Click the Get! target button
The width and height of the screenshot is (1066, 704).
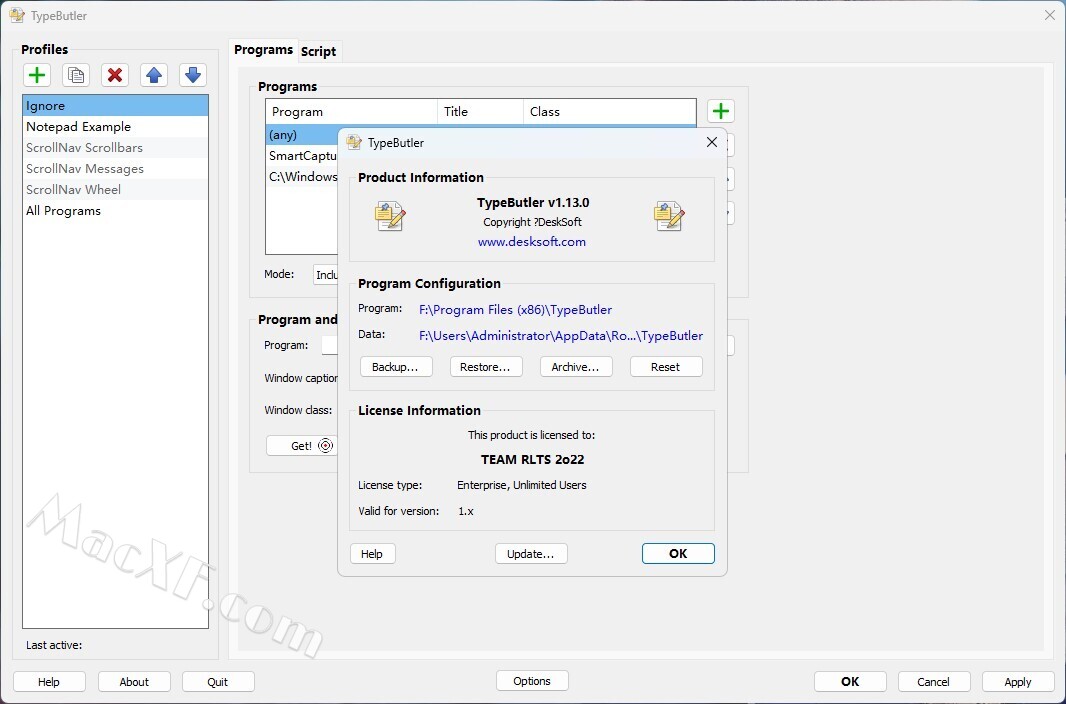pyautogui.click(x=303, y=446)
